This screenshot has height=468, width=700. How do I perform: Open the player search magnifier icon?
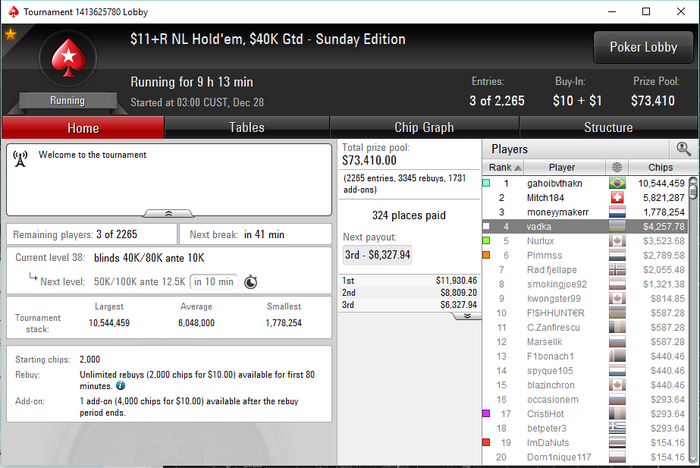683,149
